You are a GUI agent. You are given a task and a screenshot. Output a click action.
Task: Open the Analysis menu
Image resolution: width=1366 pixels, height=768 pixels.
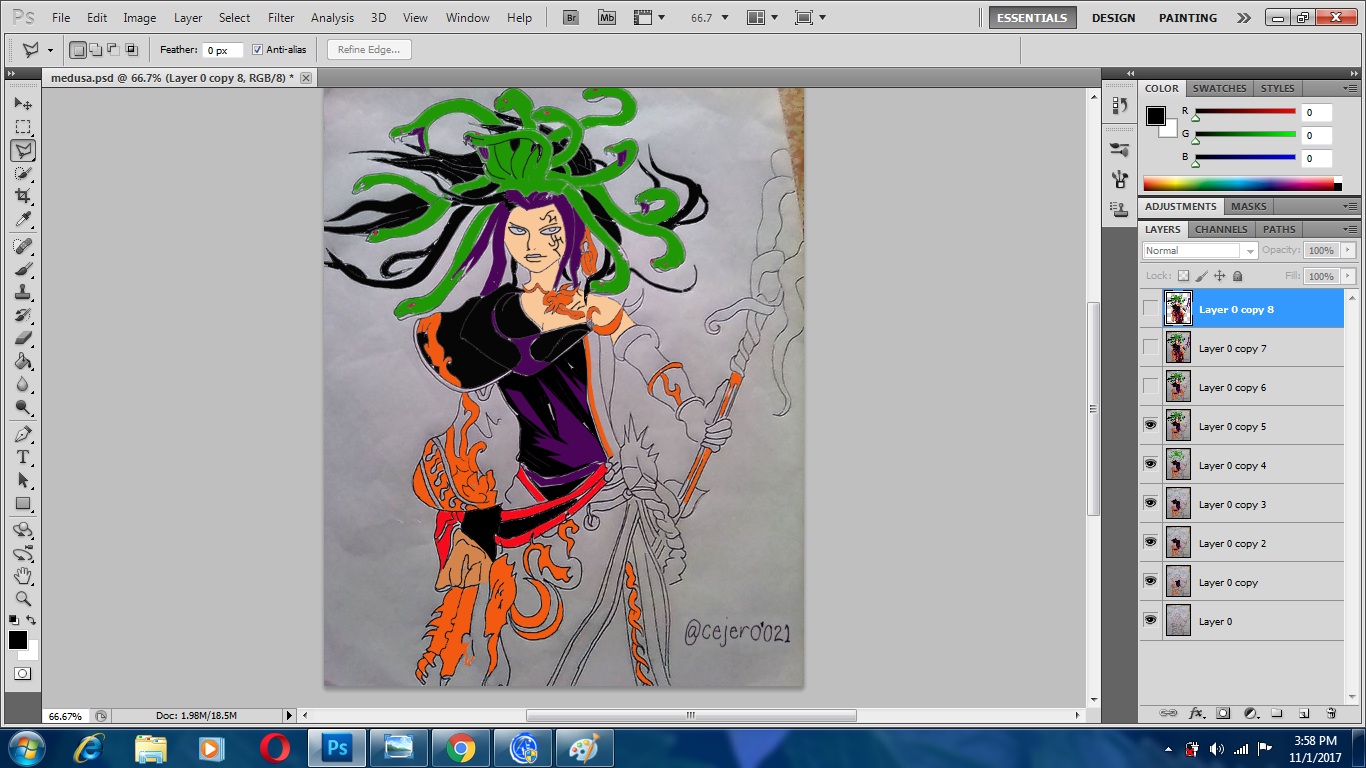click(x=332, y=18)
